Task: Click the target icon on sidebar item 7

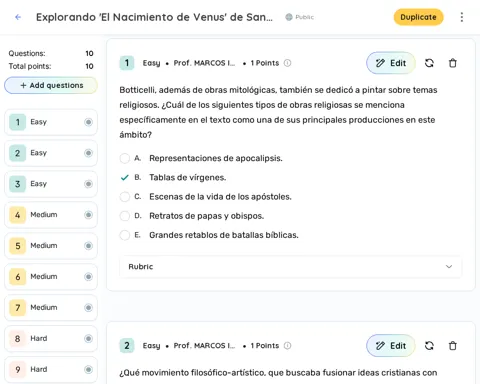Action: [88, 307]
